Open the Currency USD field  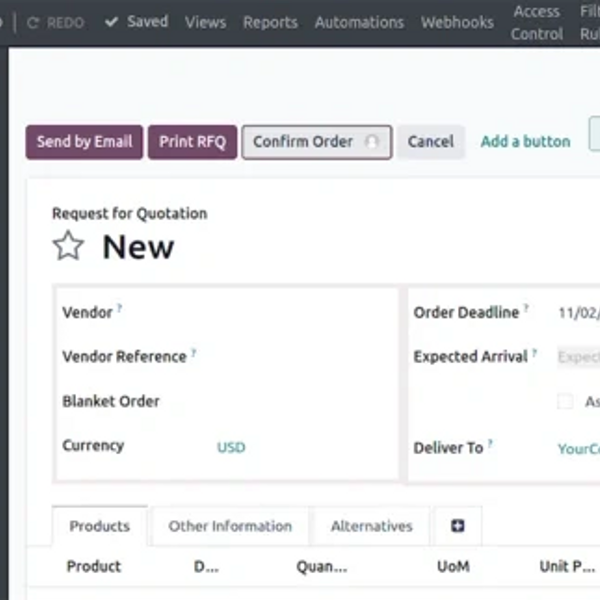[231, 447]
